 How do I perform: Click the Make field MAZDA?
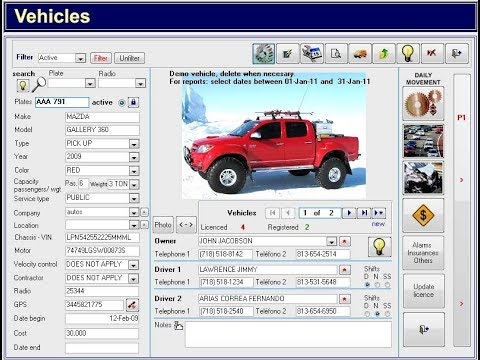point(102,117)
